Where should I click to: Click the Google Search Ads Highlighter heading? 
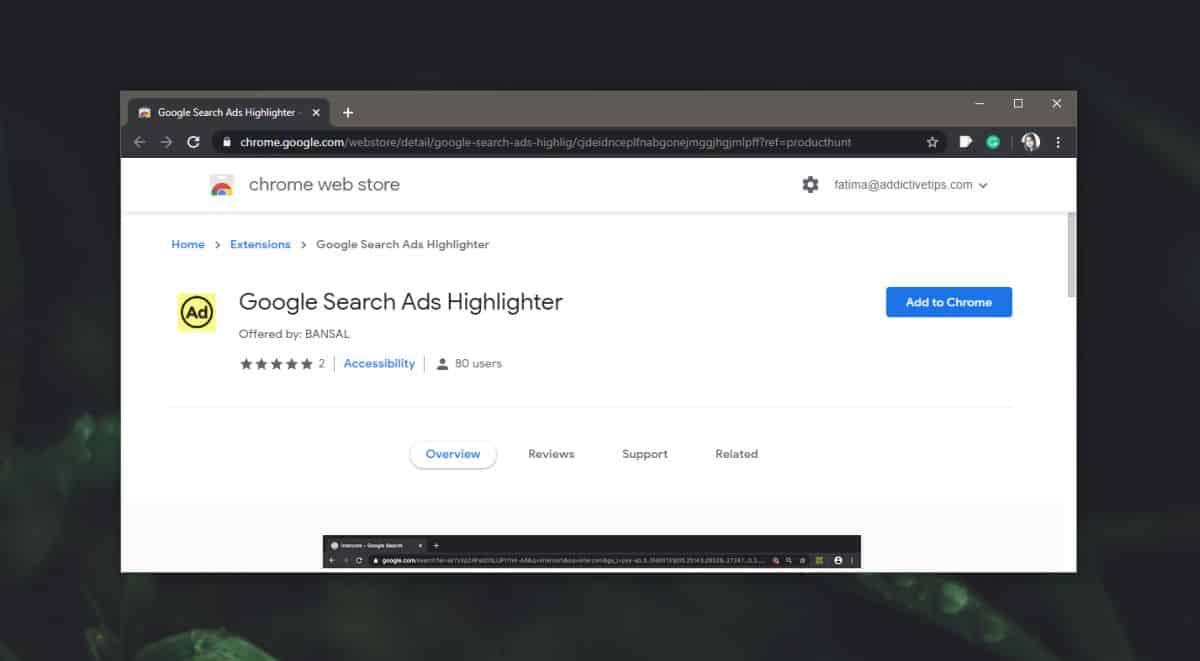pos(401,301)
